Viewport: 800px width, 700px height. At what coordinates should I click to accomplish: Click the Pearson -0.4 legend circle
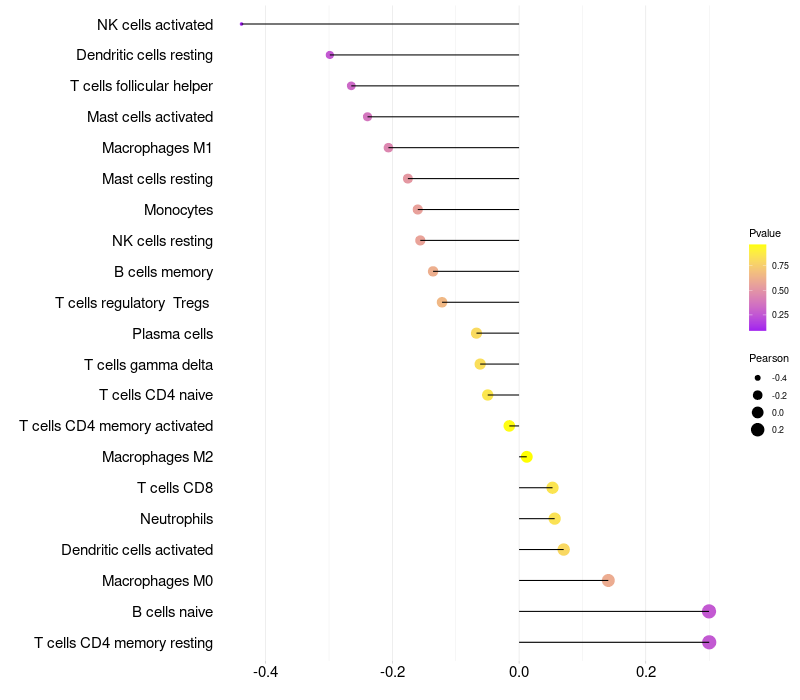click(758, 378)
